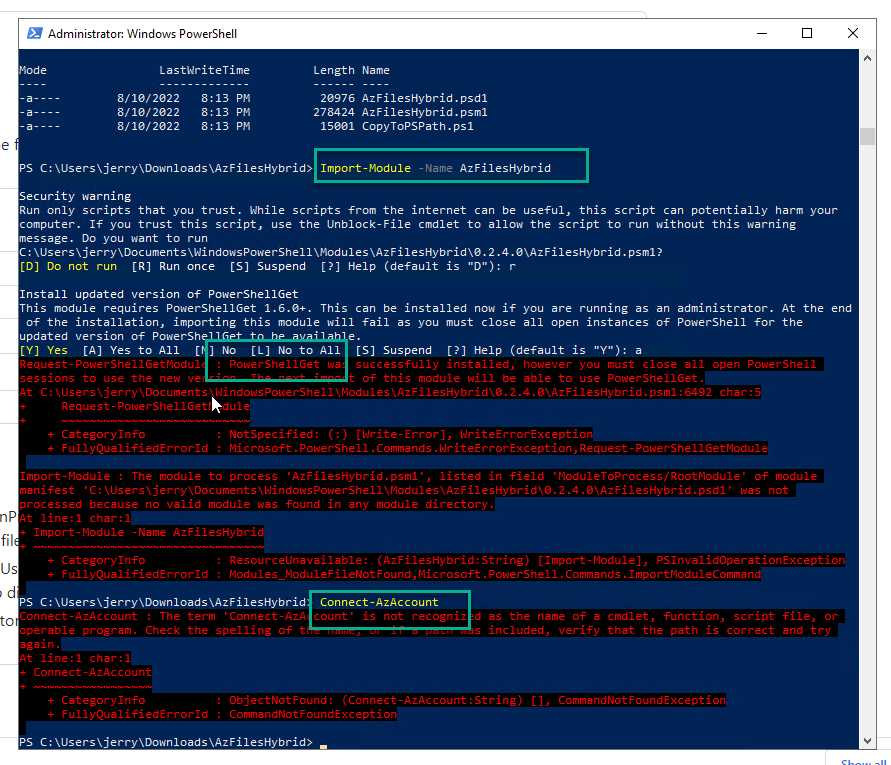
Task: Click the file name CopyToPSPath.ps1
Action: tap(418, 126)
